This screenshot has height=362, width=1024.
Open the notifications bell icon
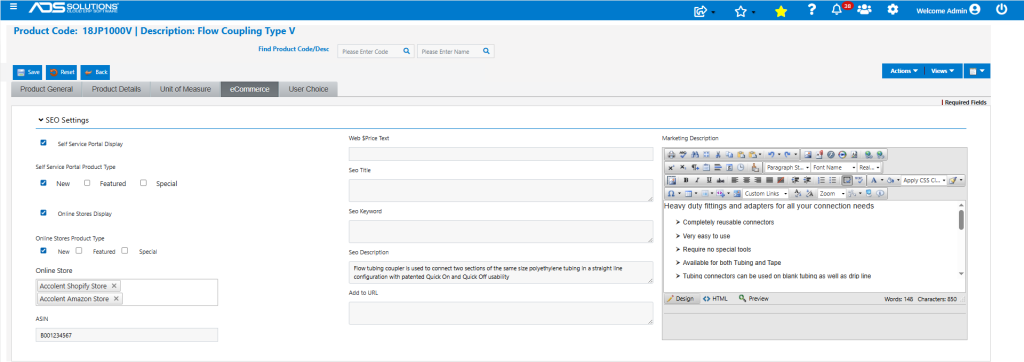837,10
